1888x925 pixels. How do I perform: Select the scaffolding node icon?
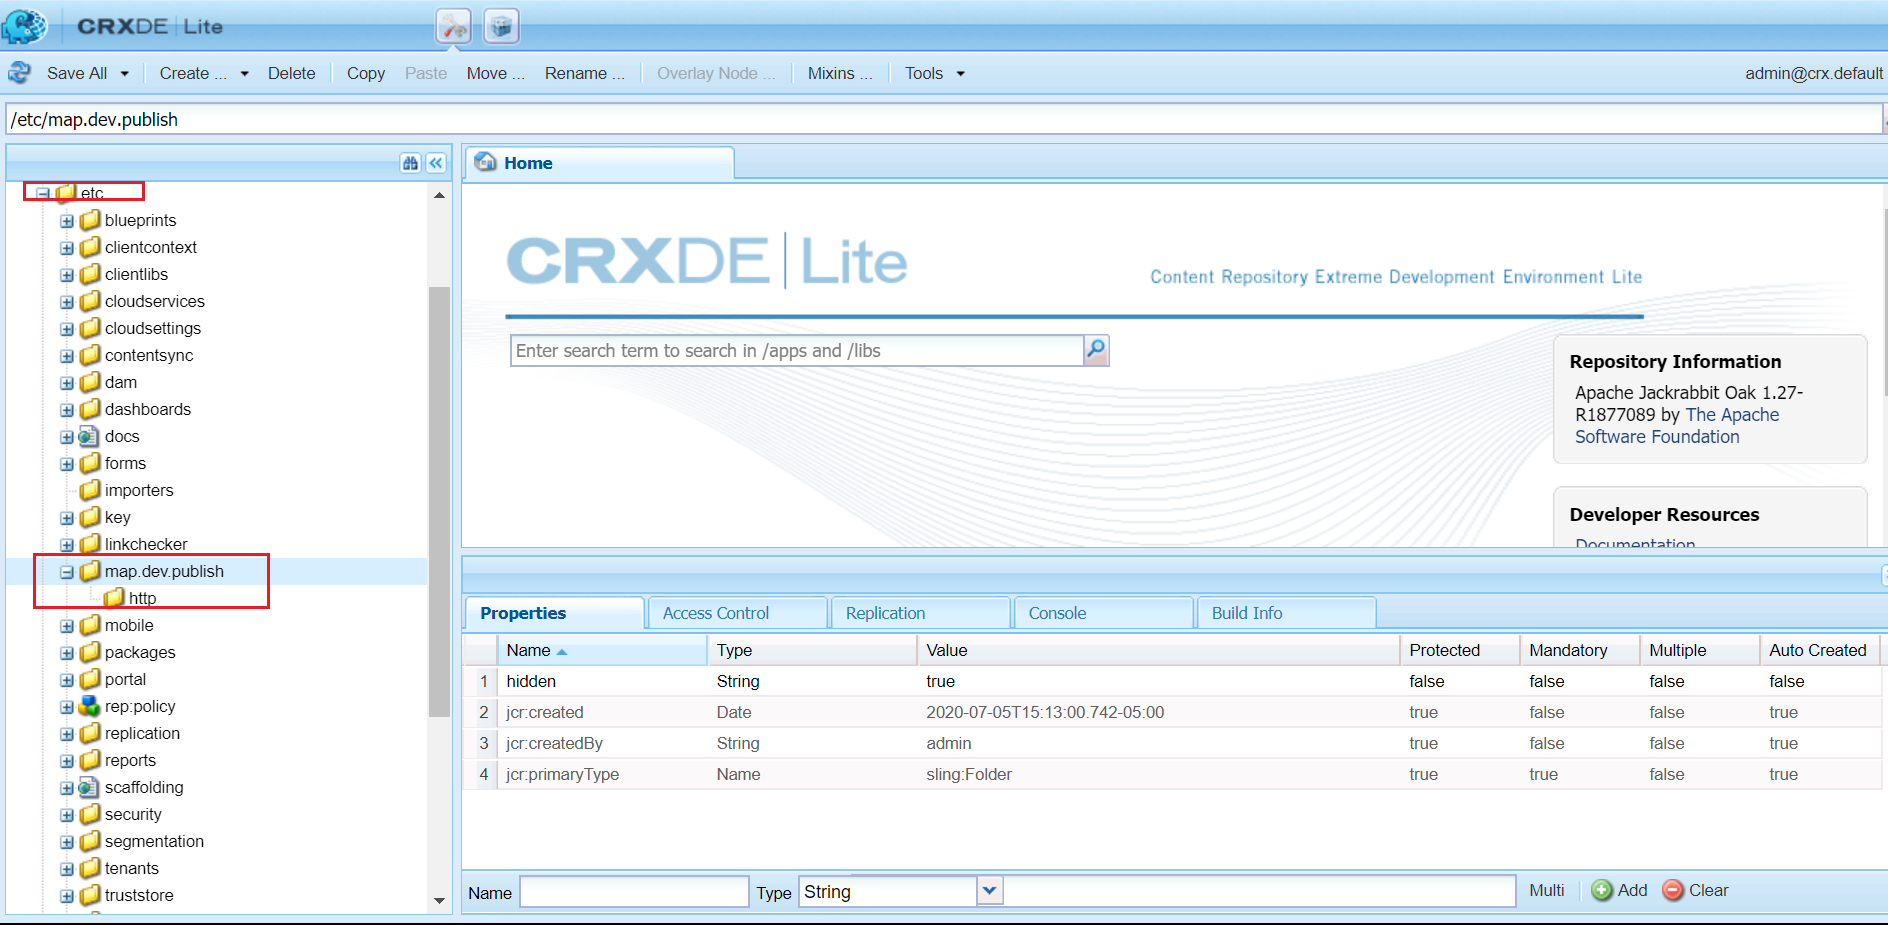89,787
